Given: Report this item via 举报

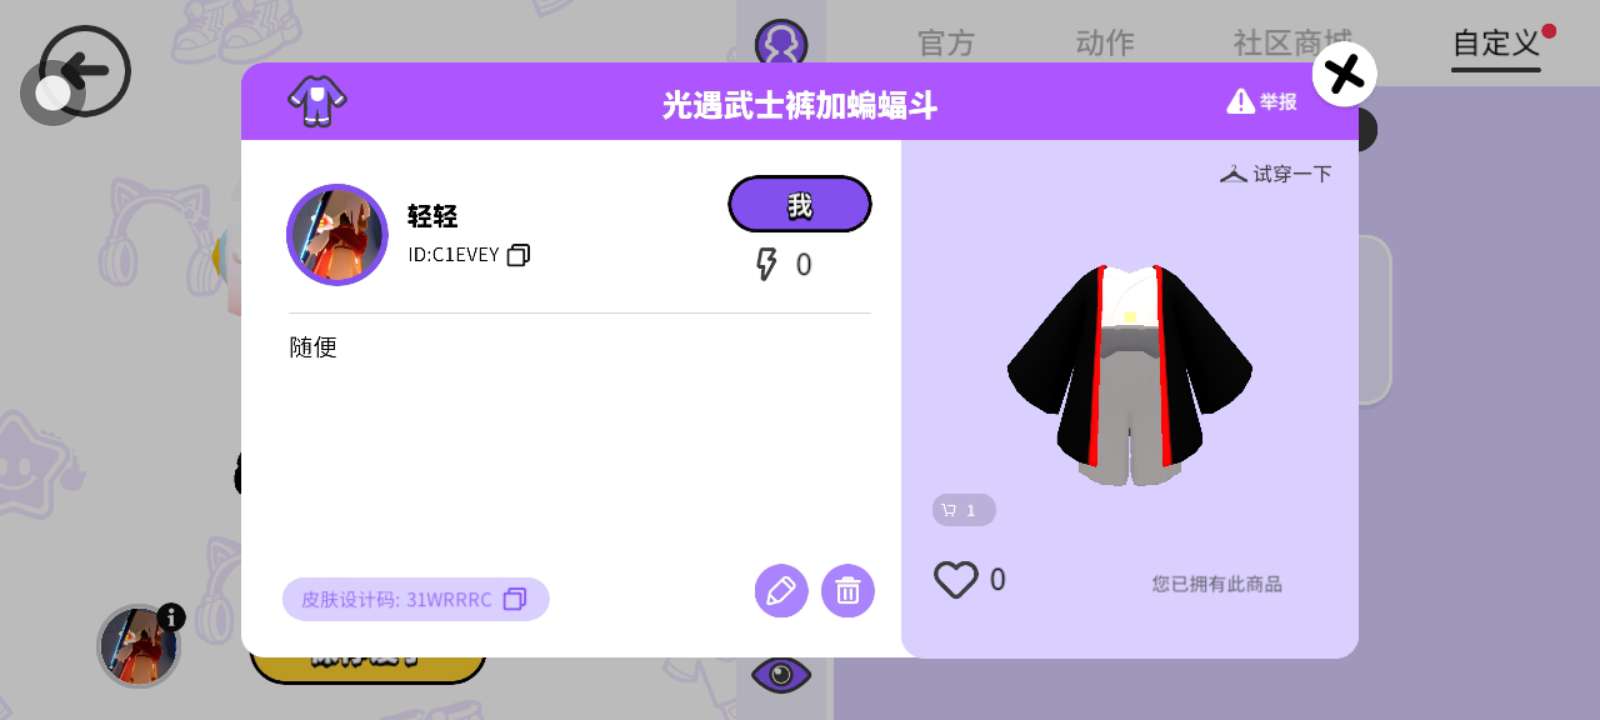Looking at the screenshot, I should tap(1262, 102).
